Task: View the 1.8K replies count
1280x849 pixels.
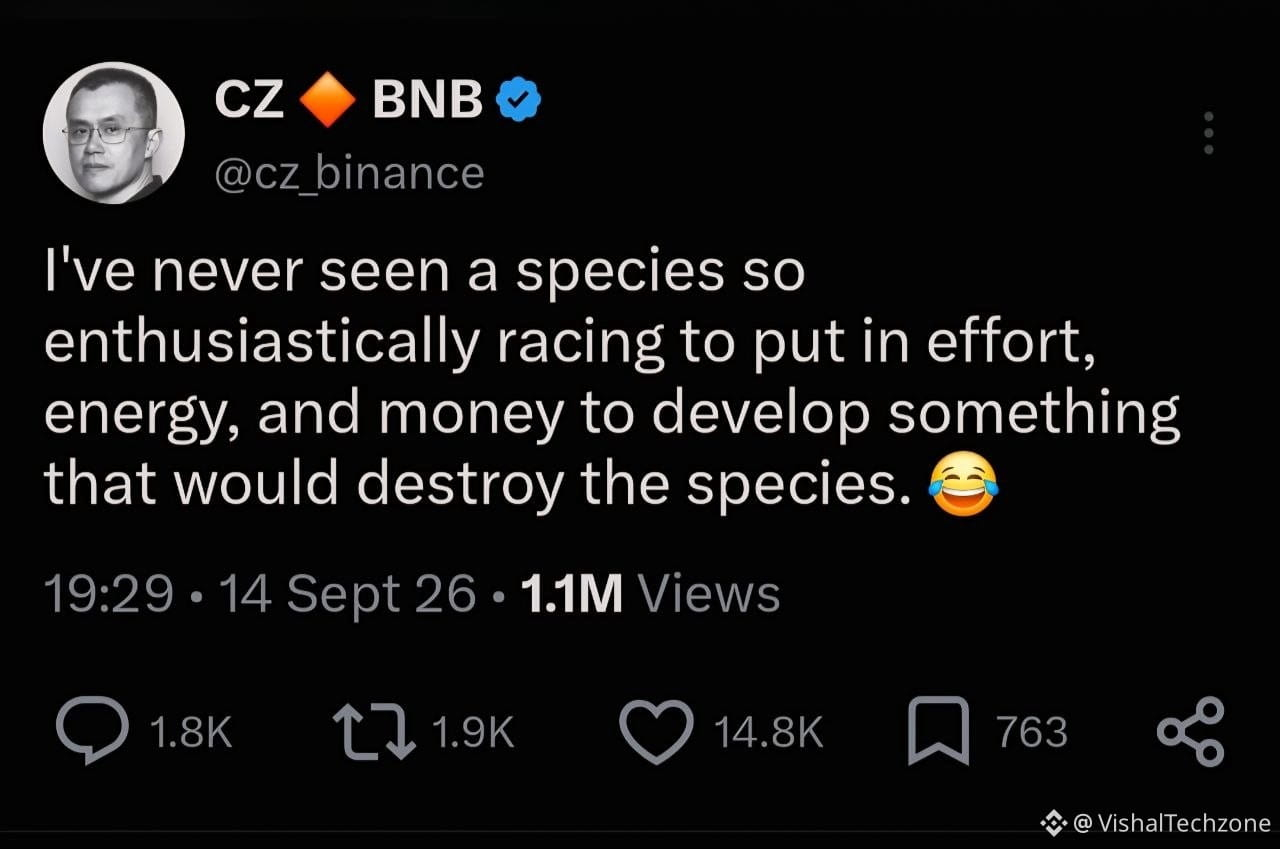Action: click(x=190, y=733)
